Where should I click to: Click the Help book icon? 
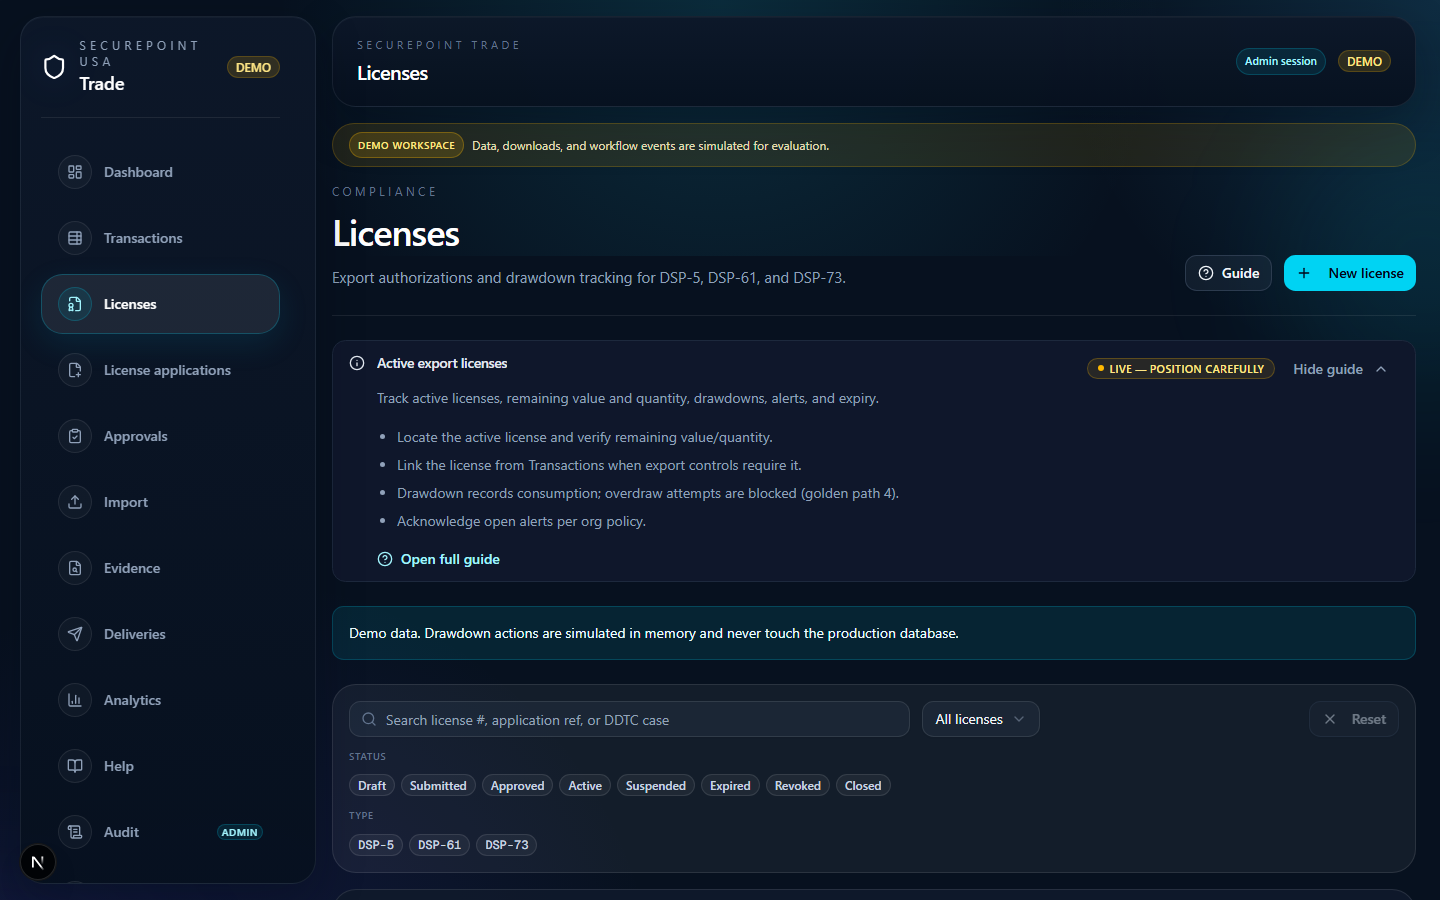tap(75, 766)
